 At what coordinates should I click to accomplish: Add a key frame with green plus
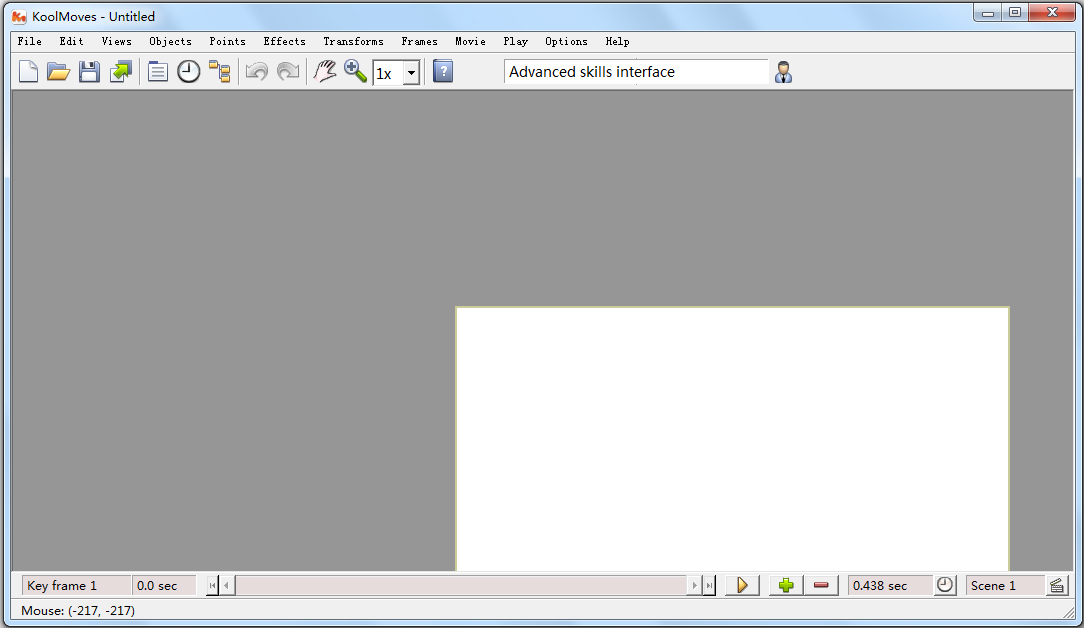(786, 586)
